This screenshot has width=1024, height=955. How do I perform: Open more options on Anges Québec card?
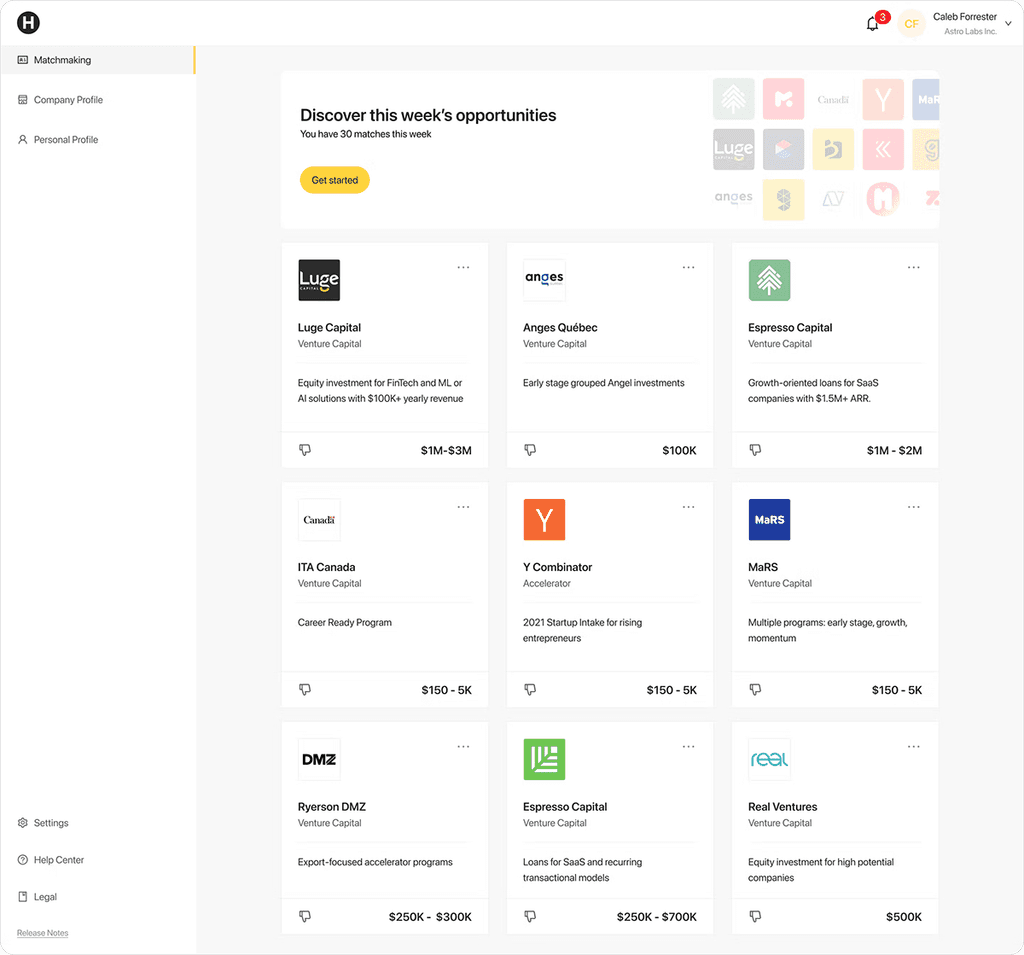point(688,268)
